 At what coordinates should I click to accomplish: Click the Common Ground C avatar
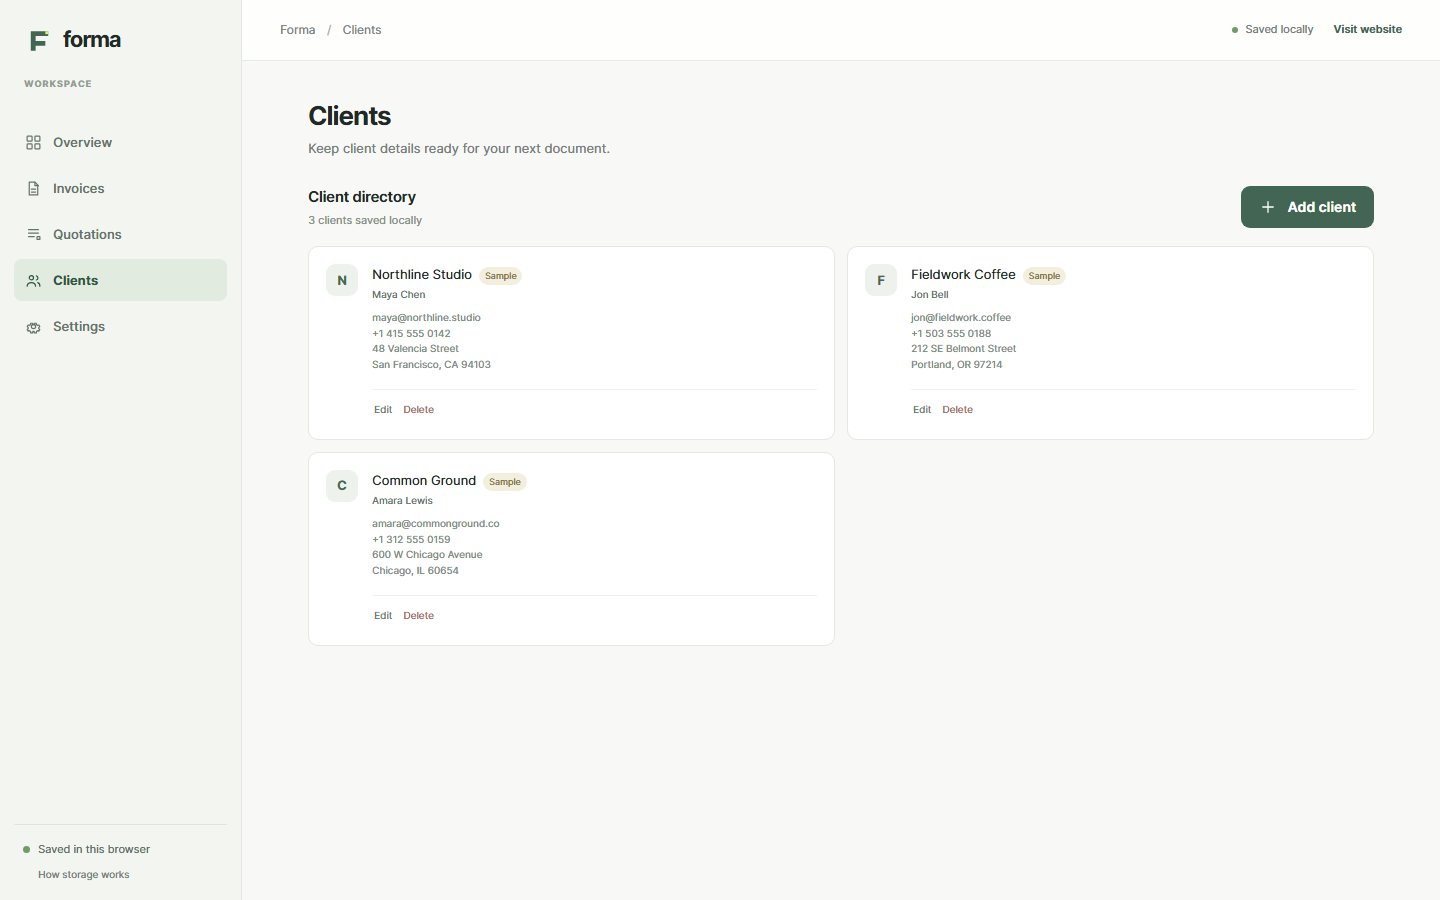click(x=342, y=486)
